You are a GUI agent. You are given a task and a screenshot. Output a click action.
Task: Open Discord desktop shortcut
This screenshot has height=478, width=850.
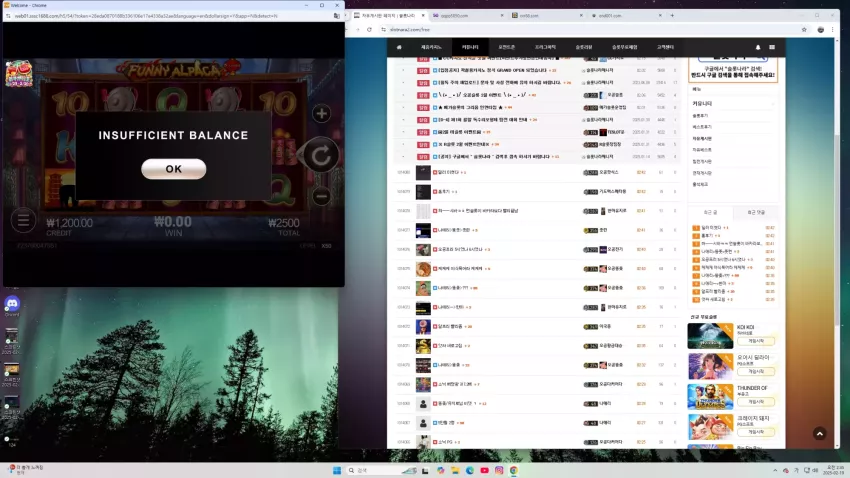click(12, 306)
